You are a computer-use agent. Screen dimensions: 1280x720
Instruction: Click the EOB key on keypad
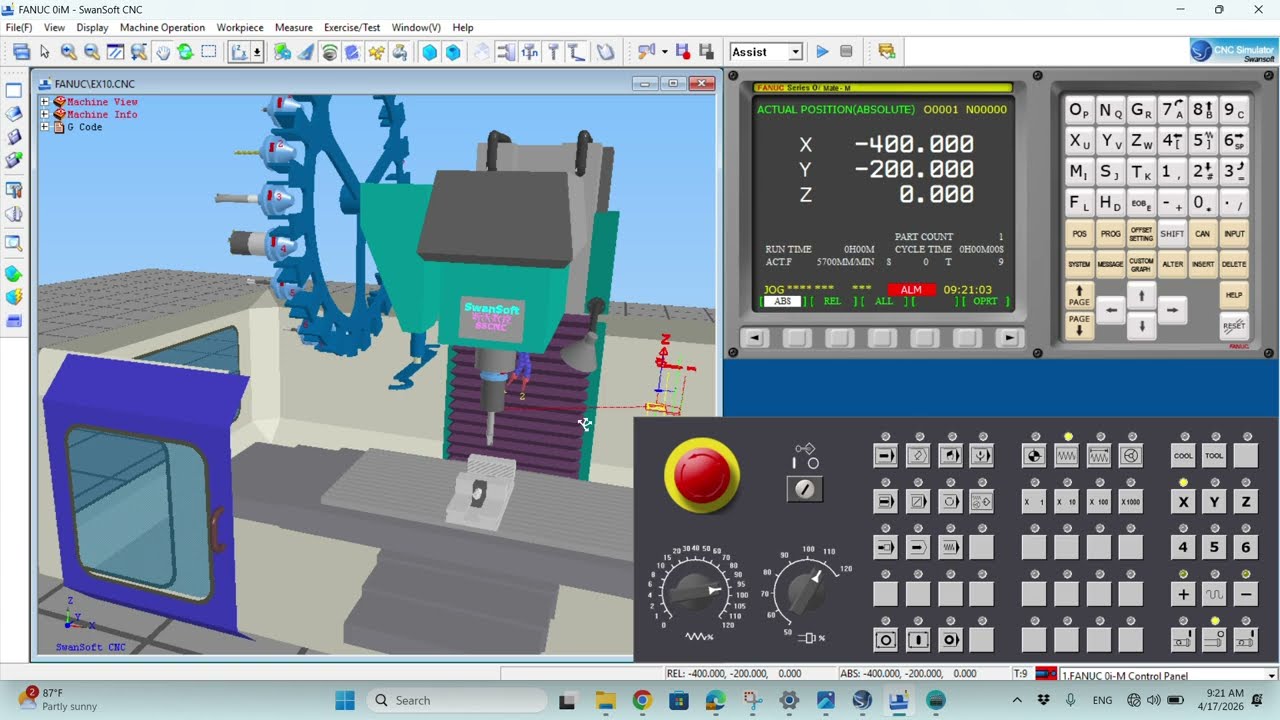coord(1141,203)
